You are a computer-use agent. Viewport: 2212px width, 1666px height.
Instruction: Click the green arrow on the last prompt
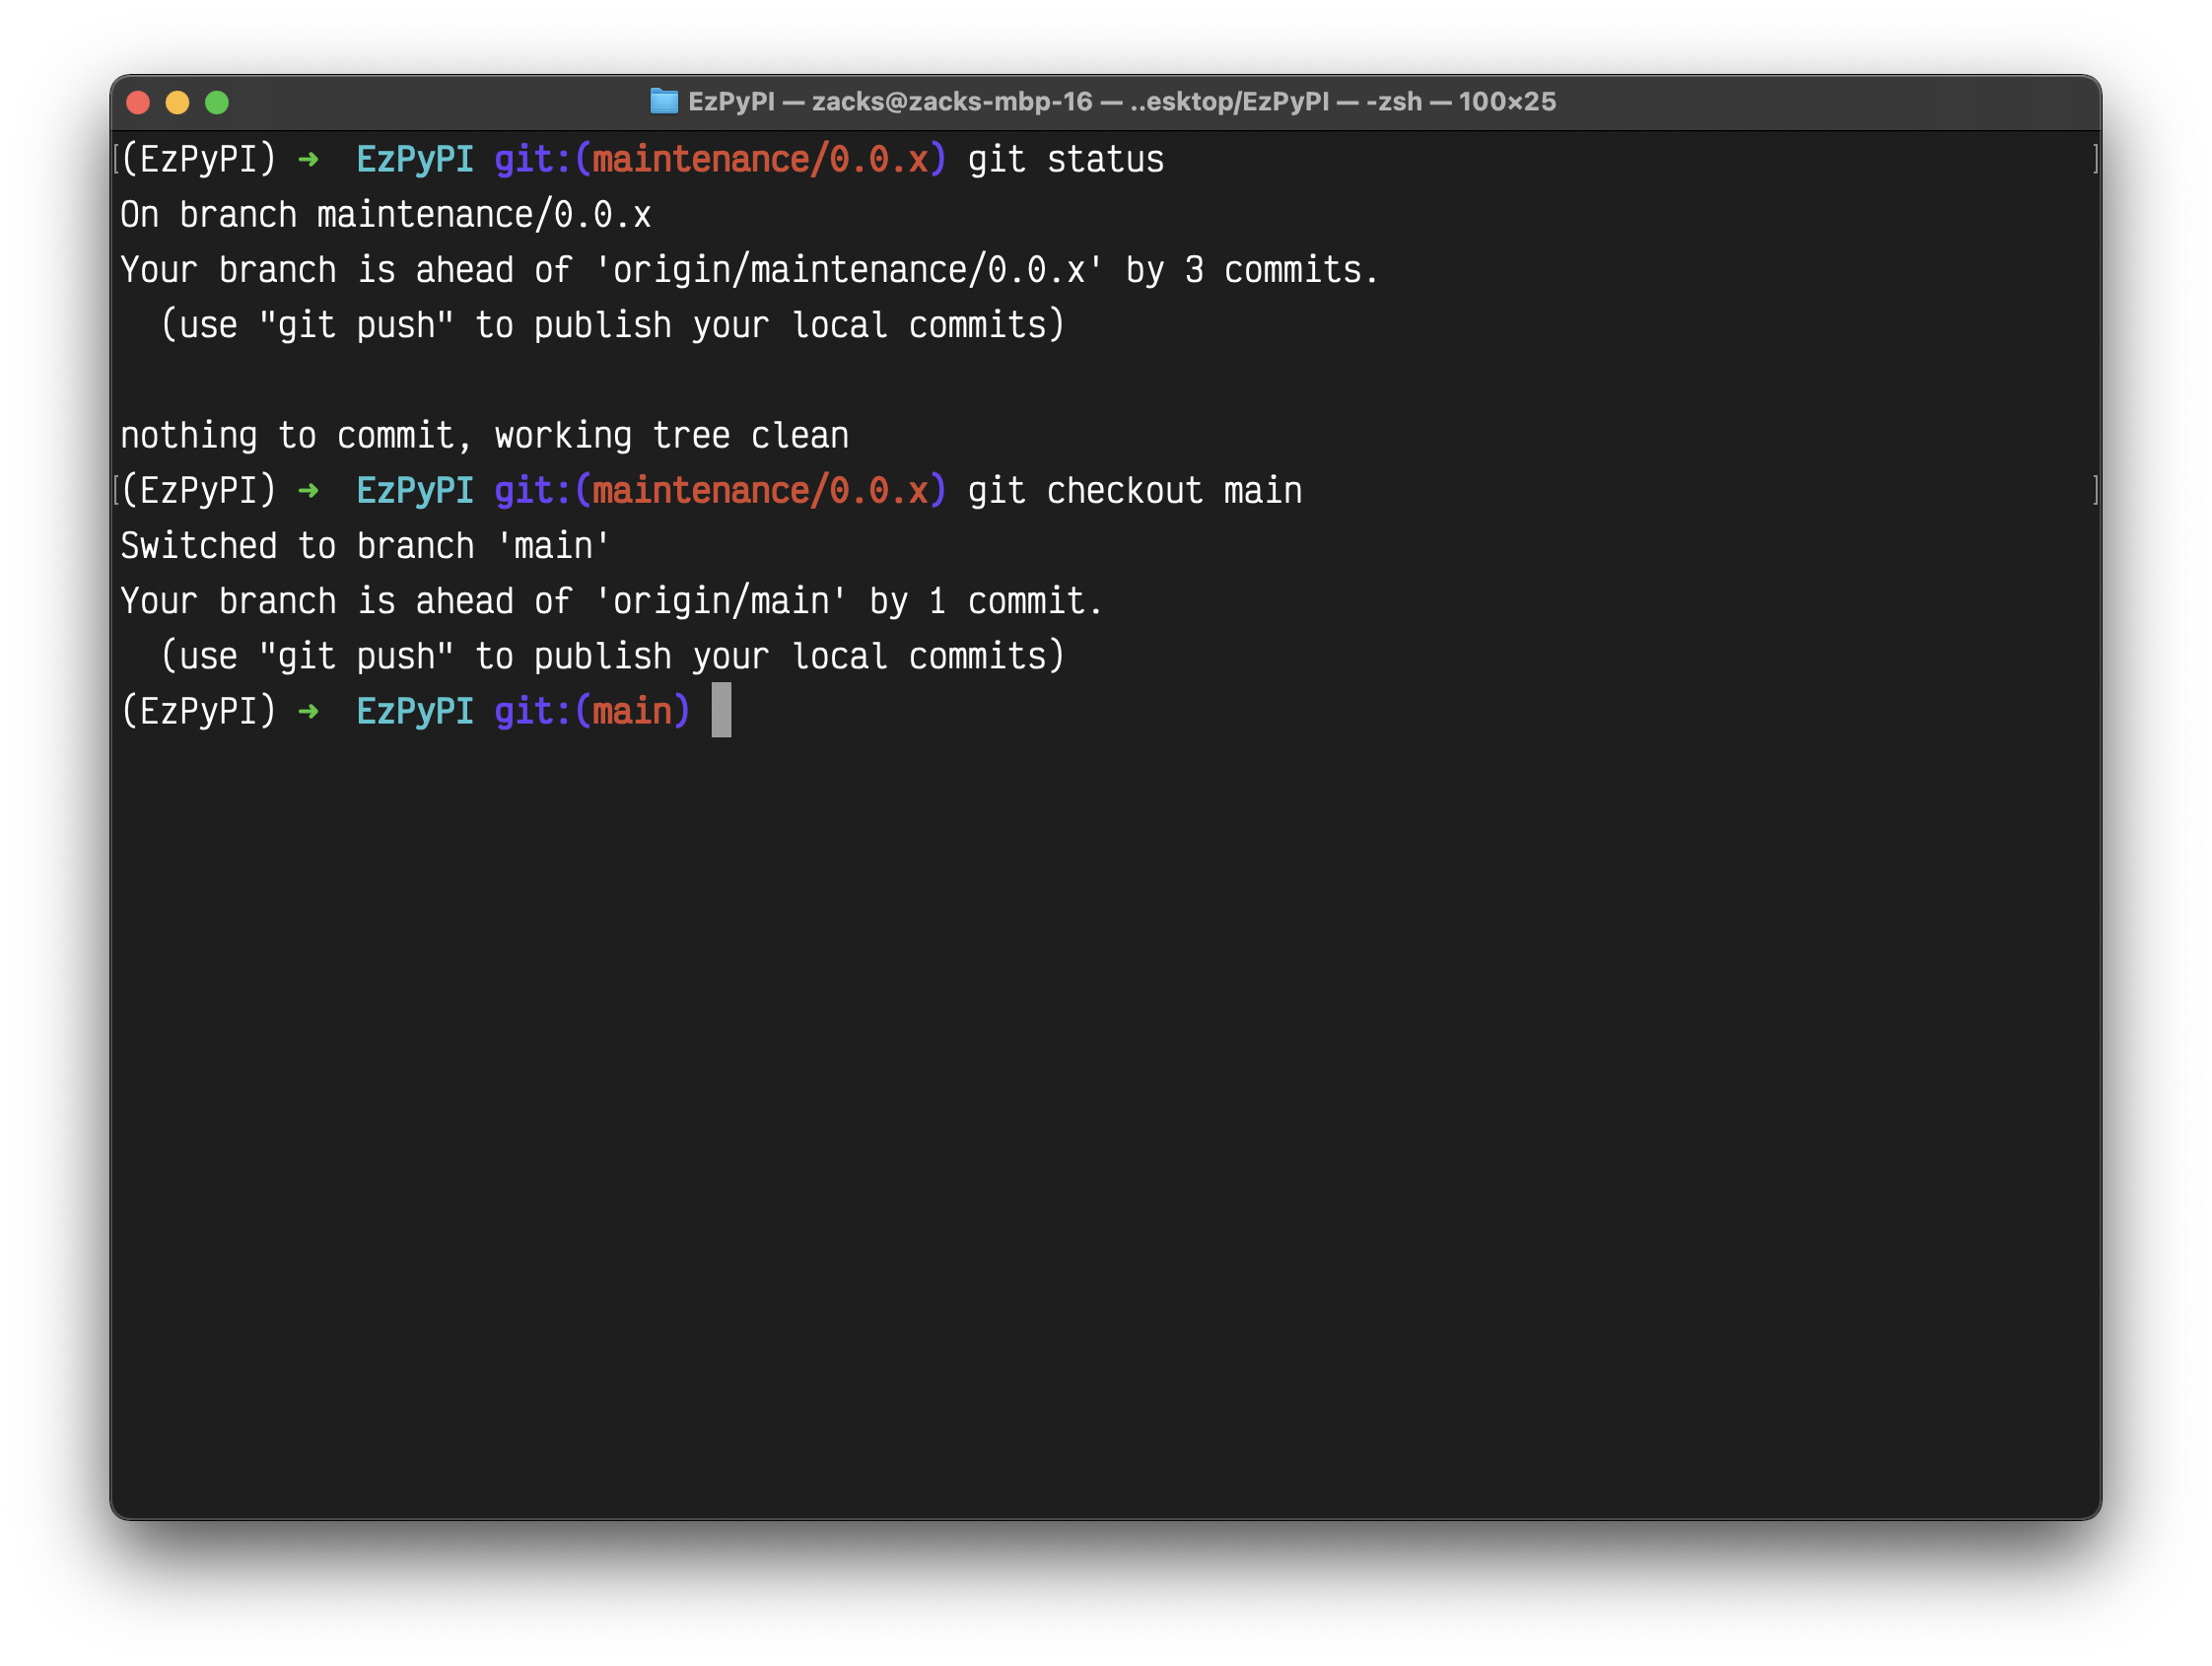(308, 712)
